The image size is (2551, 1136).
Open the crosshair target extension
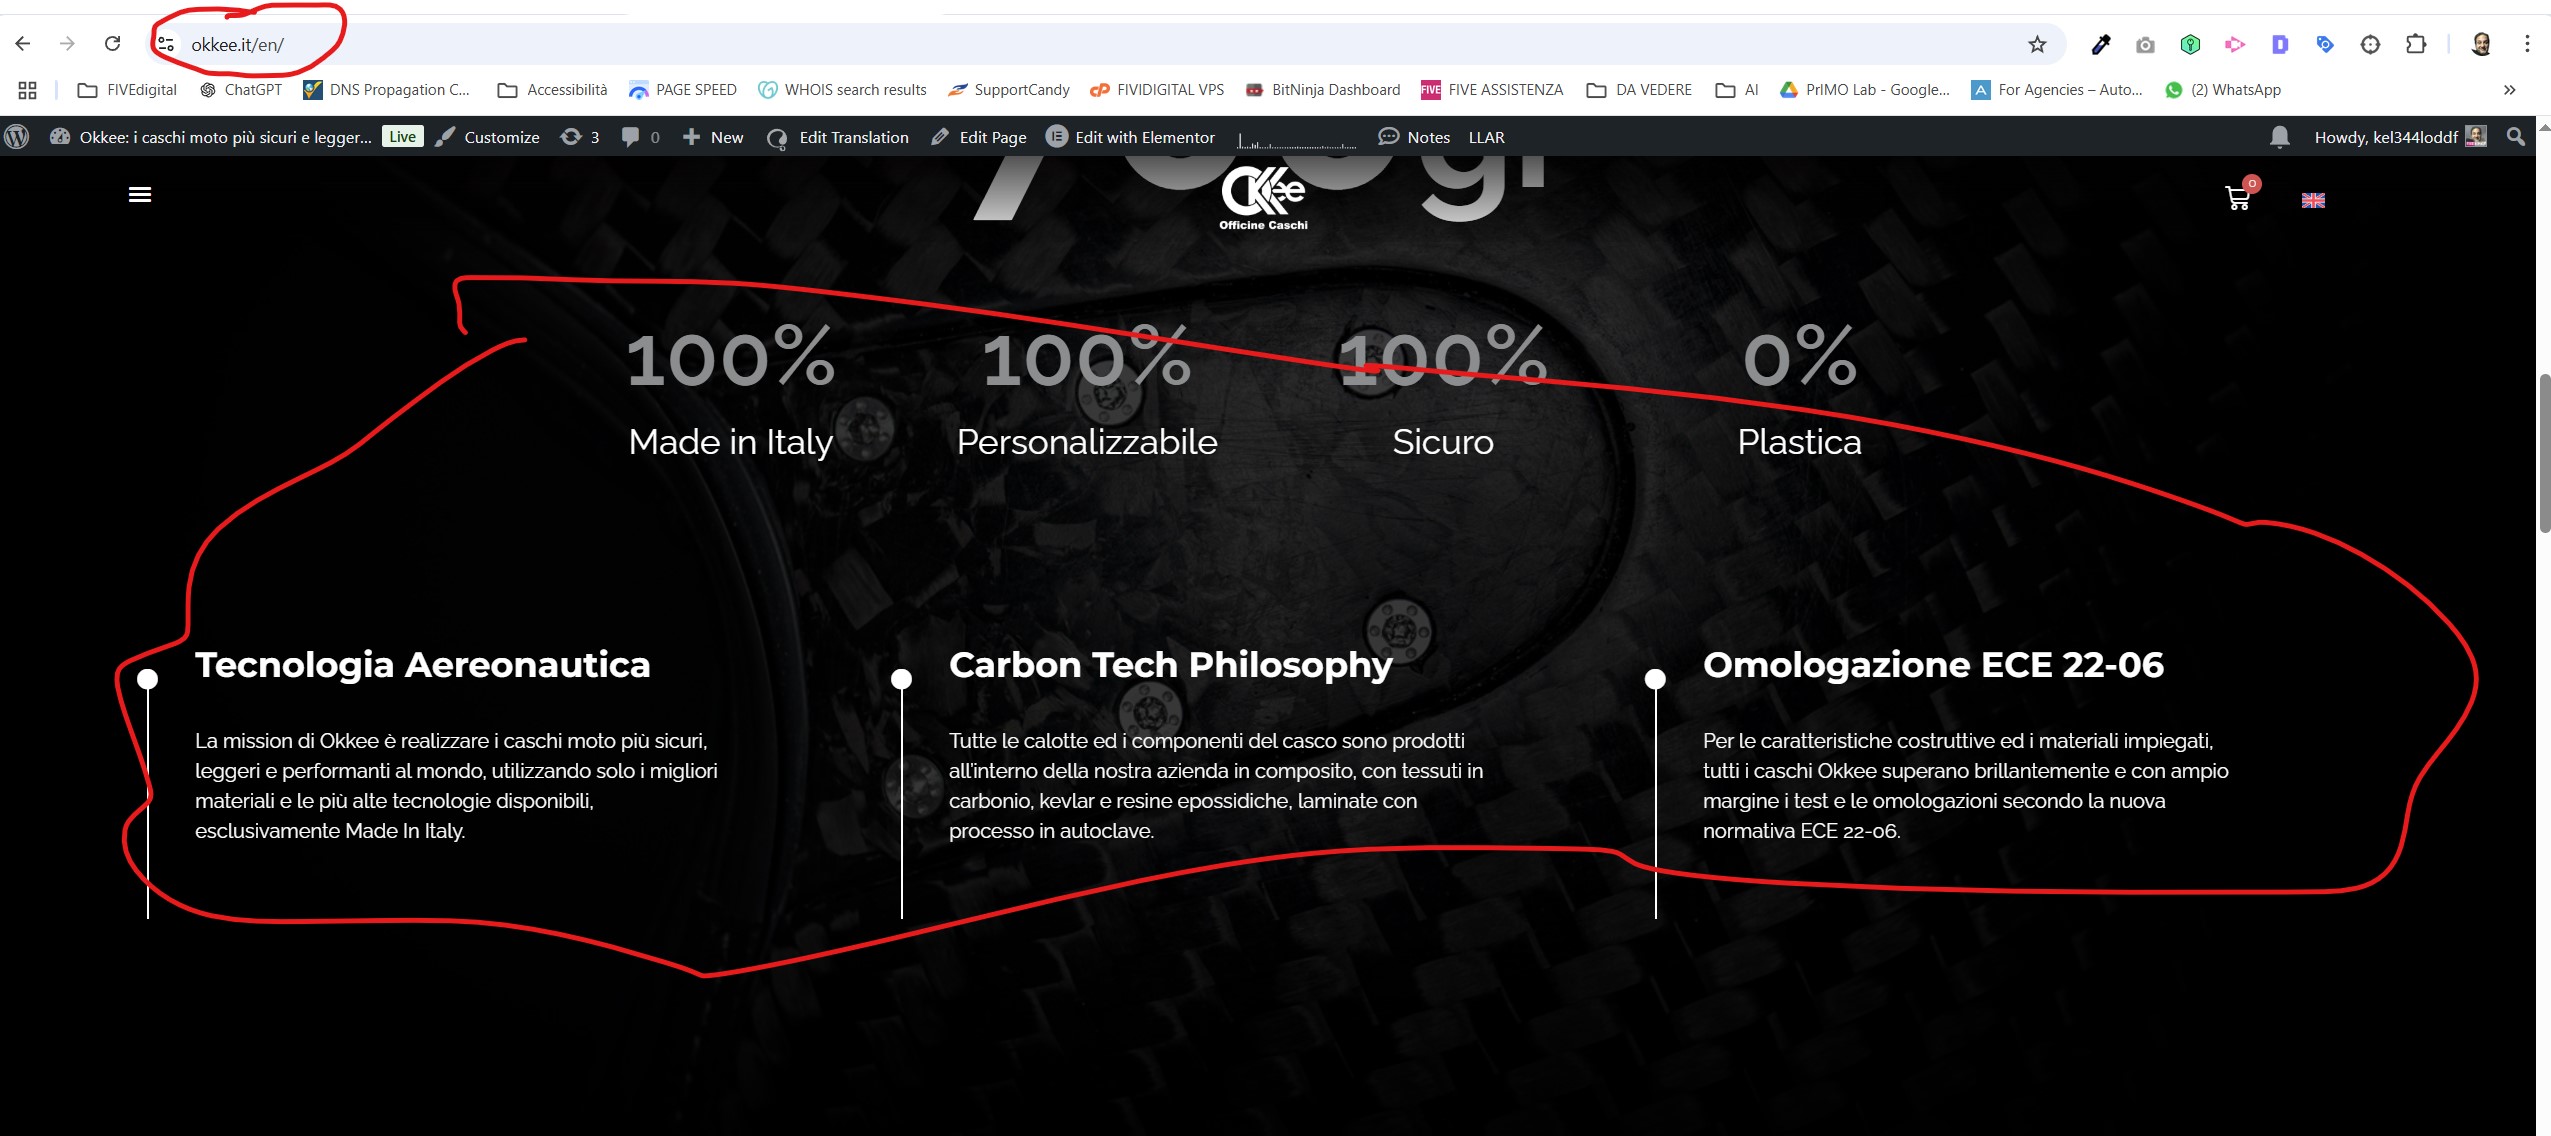click(x=2370, y=44)
